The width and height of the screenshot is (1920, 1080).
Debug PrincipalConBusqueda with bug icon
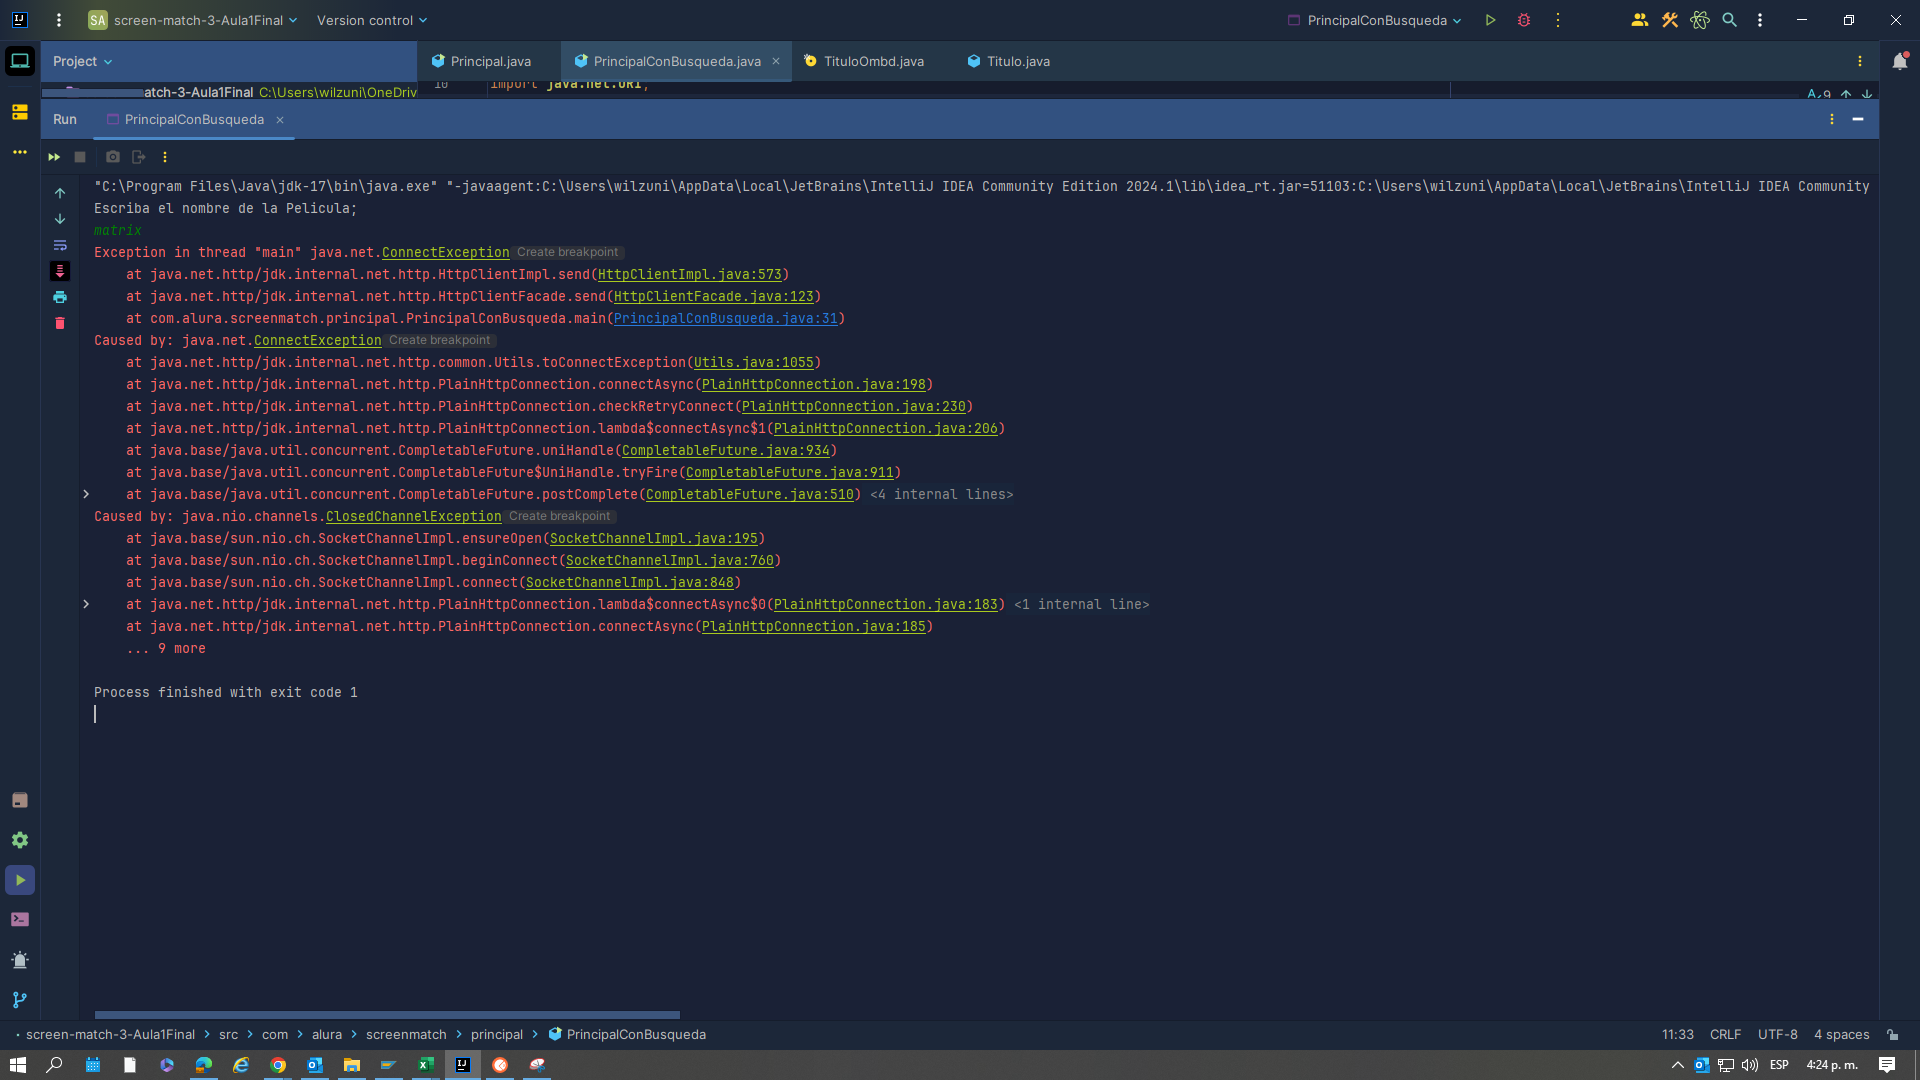pos(1524,20)
